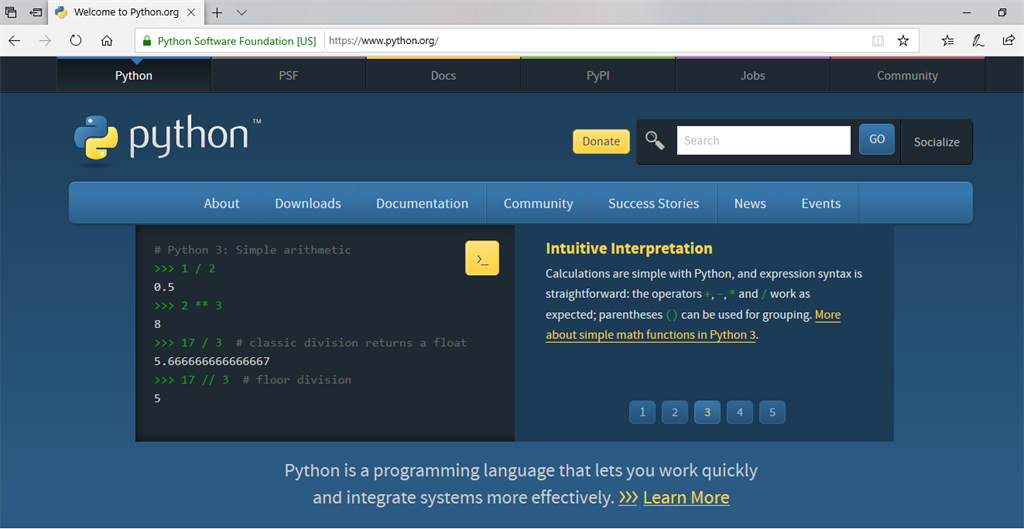This screenshot has width=1024, height=529.
Task: Click the browser Forward arrow
Action: 44,40
